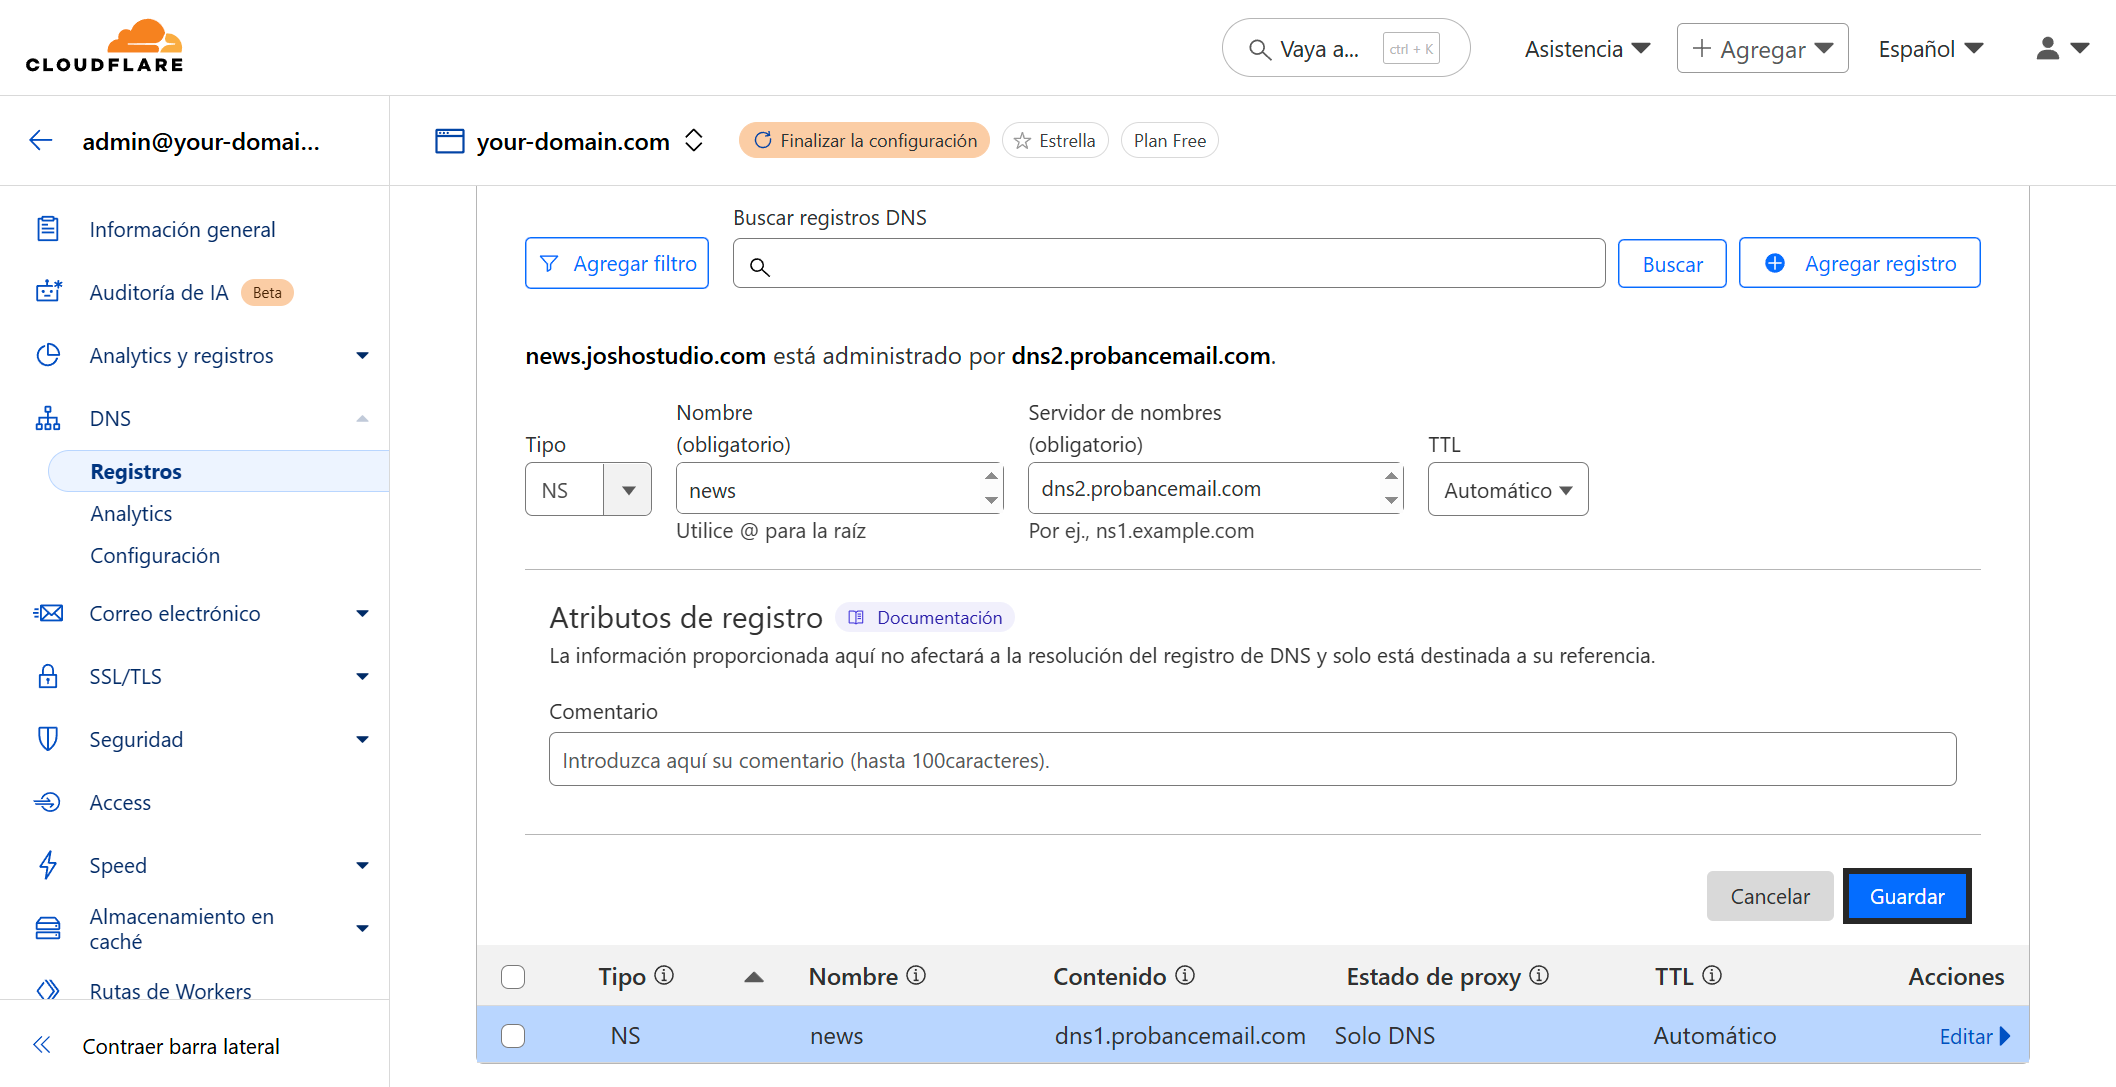Open Analytics under DNS
The width and height of the screenshot is (2116, 1087).
[x=131, y=513]
